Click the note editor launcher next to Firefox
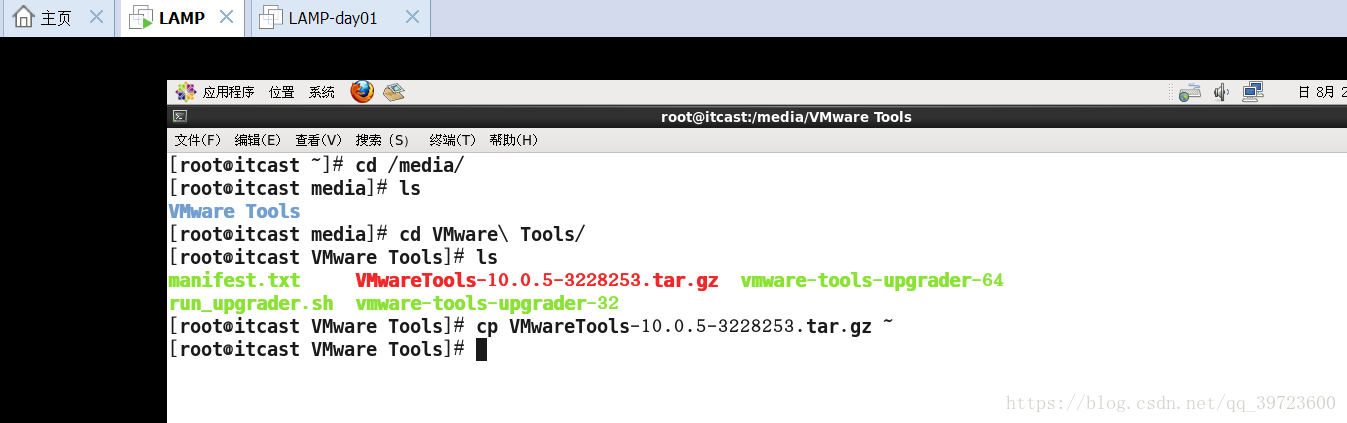Image resolution: width=1347 pixels, height=423 pixels. click(393, 92)
